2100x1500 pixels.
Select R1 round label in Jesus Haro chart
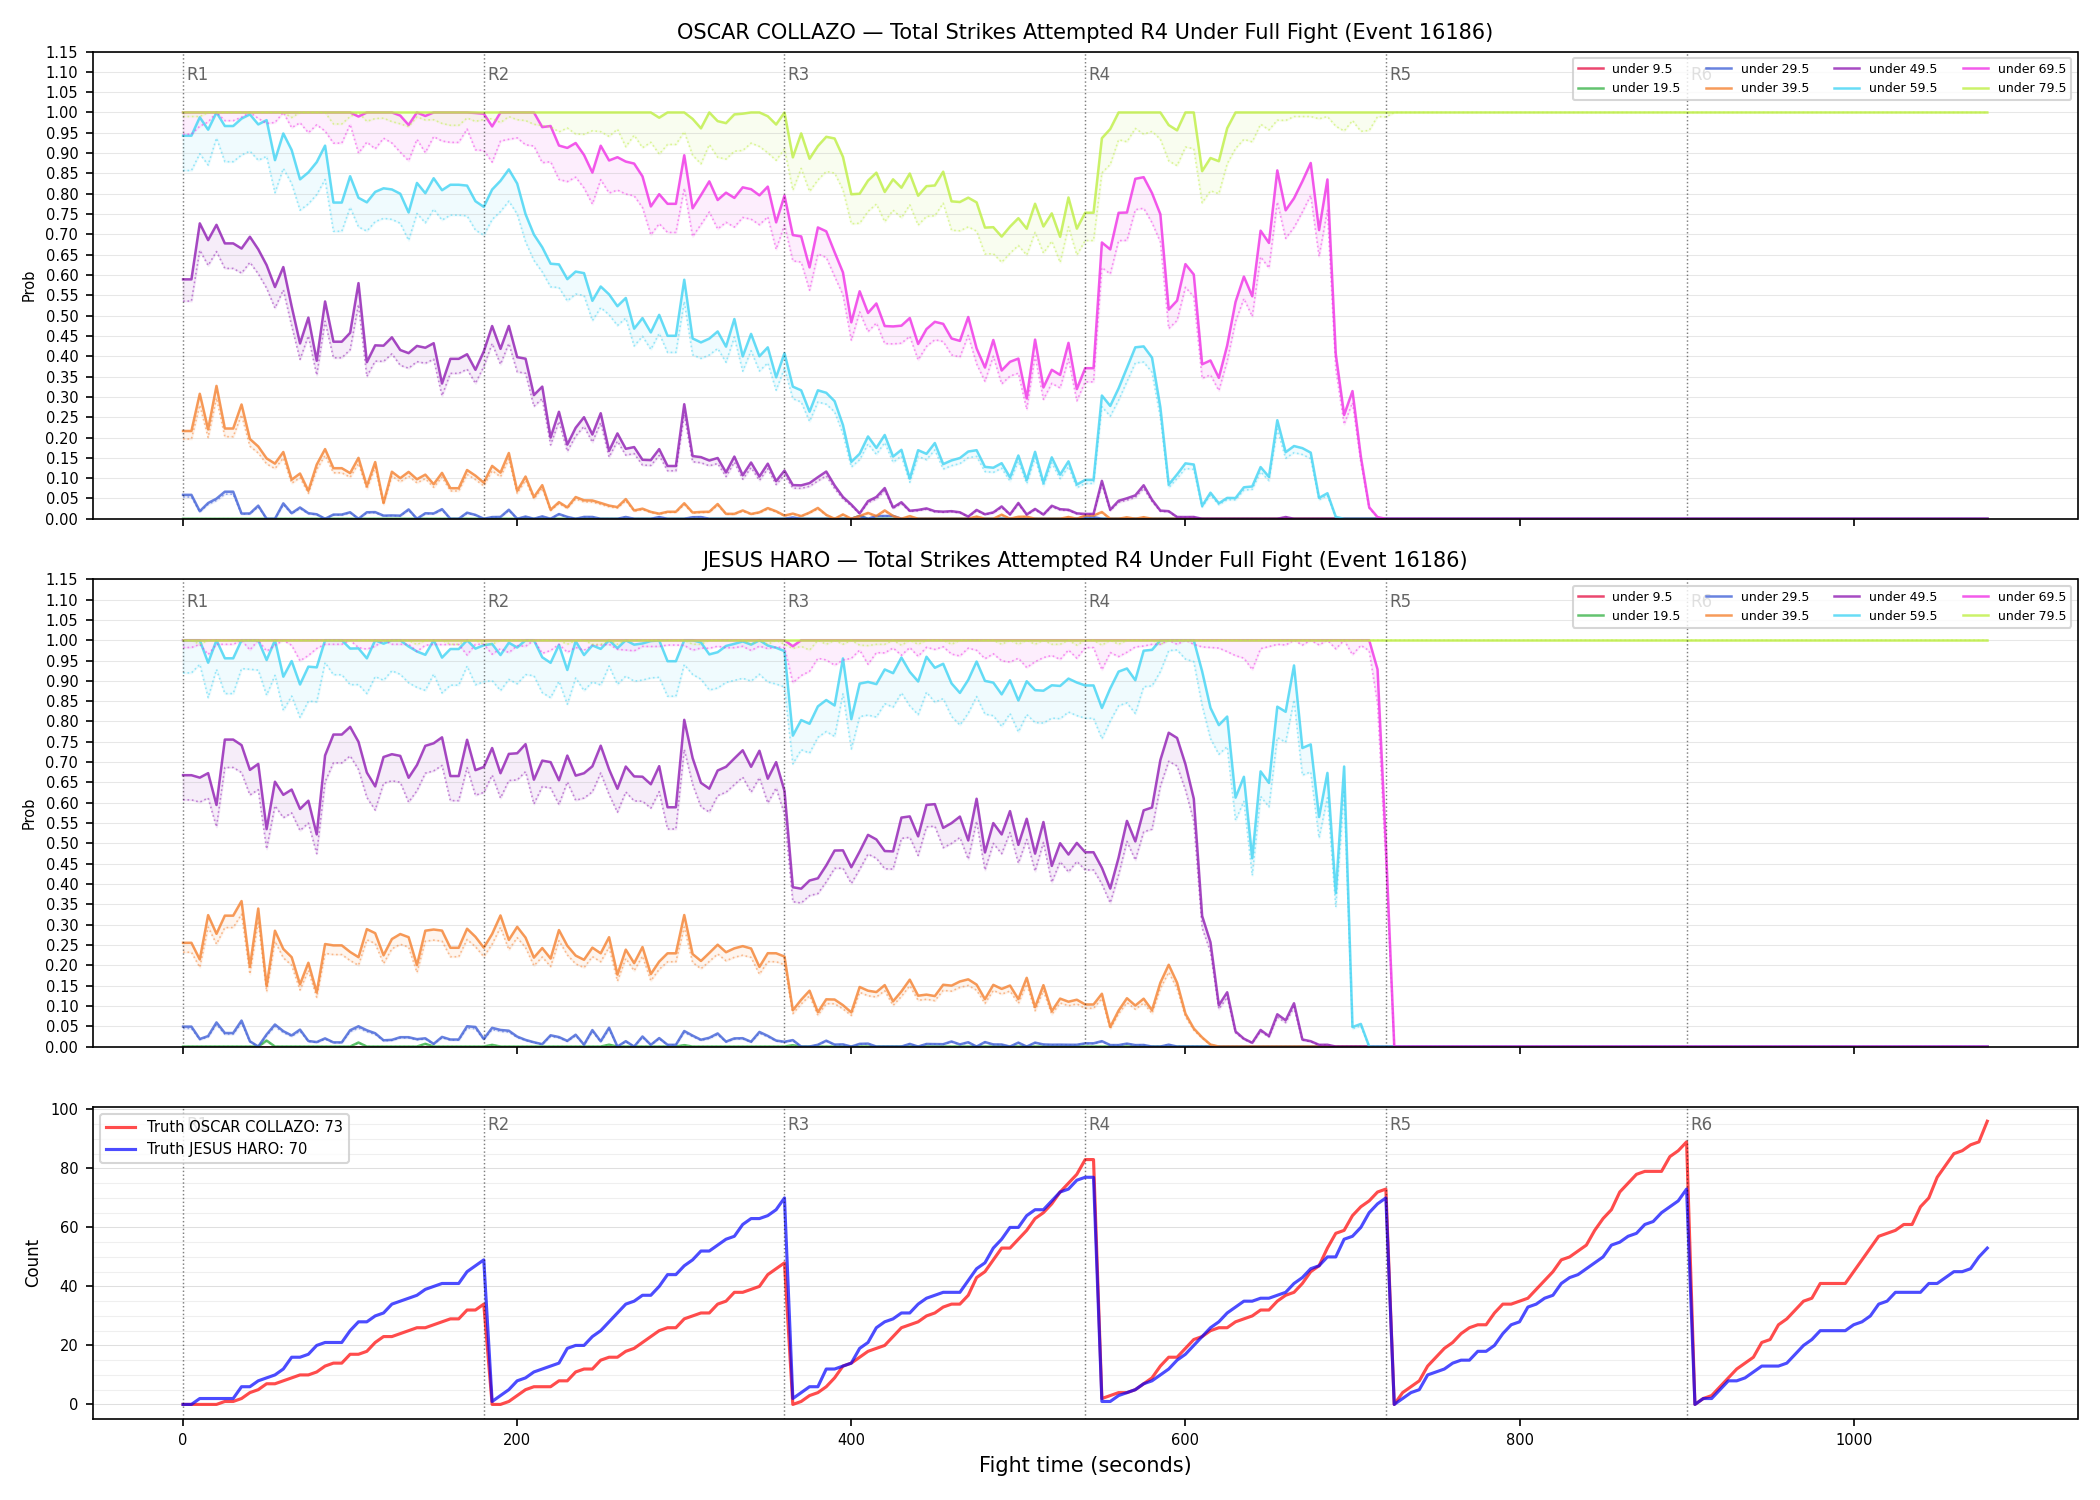click(197, 601)
